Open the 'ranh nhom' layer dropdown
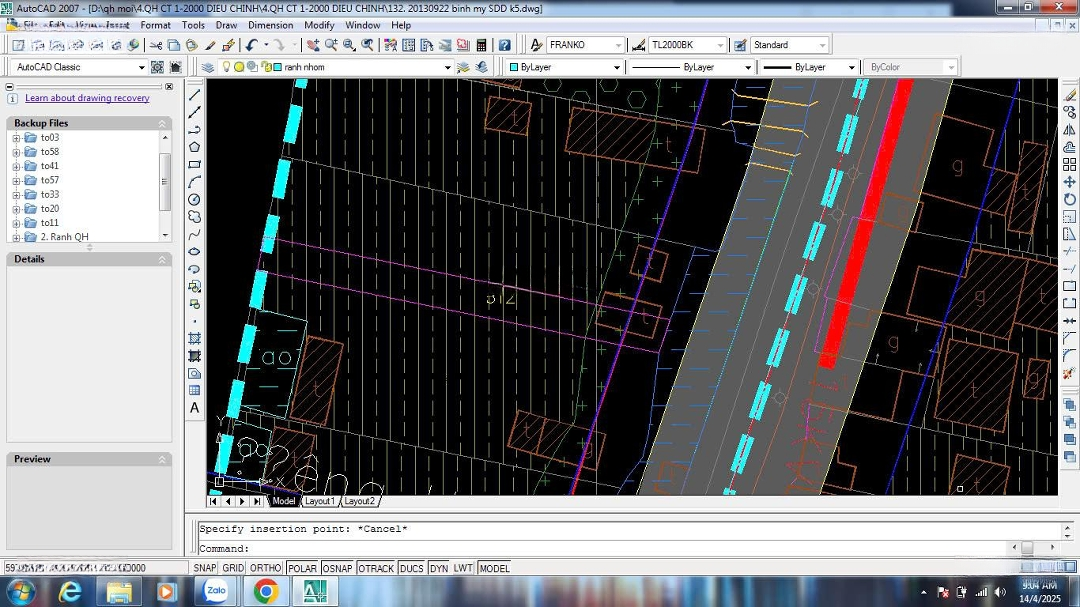Screen dimensions: 1080x607 (447, 67)
